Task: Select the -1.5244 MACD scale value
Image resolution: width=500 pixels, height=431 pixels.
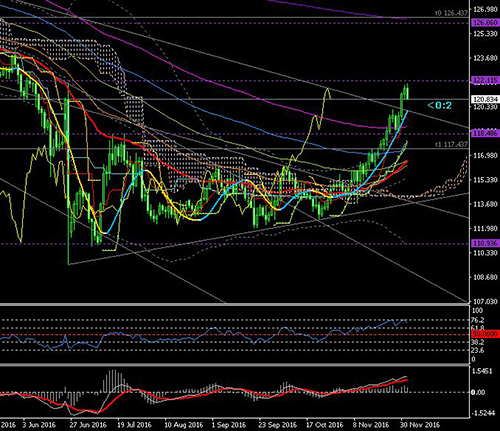Action: (482, 413)
